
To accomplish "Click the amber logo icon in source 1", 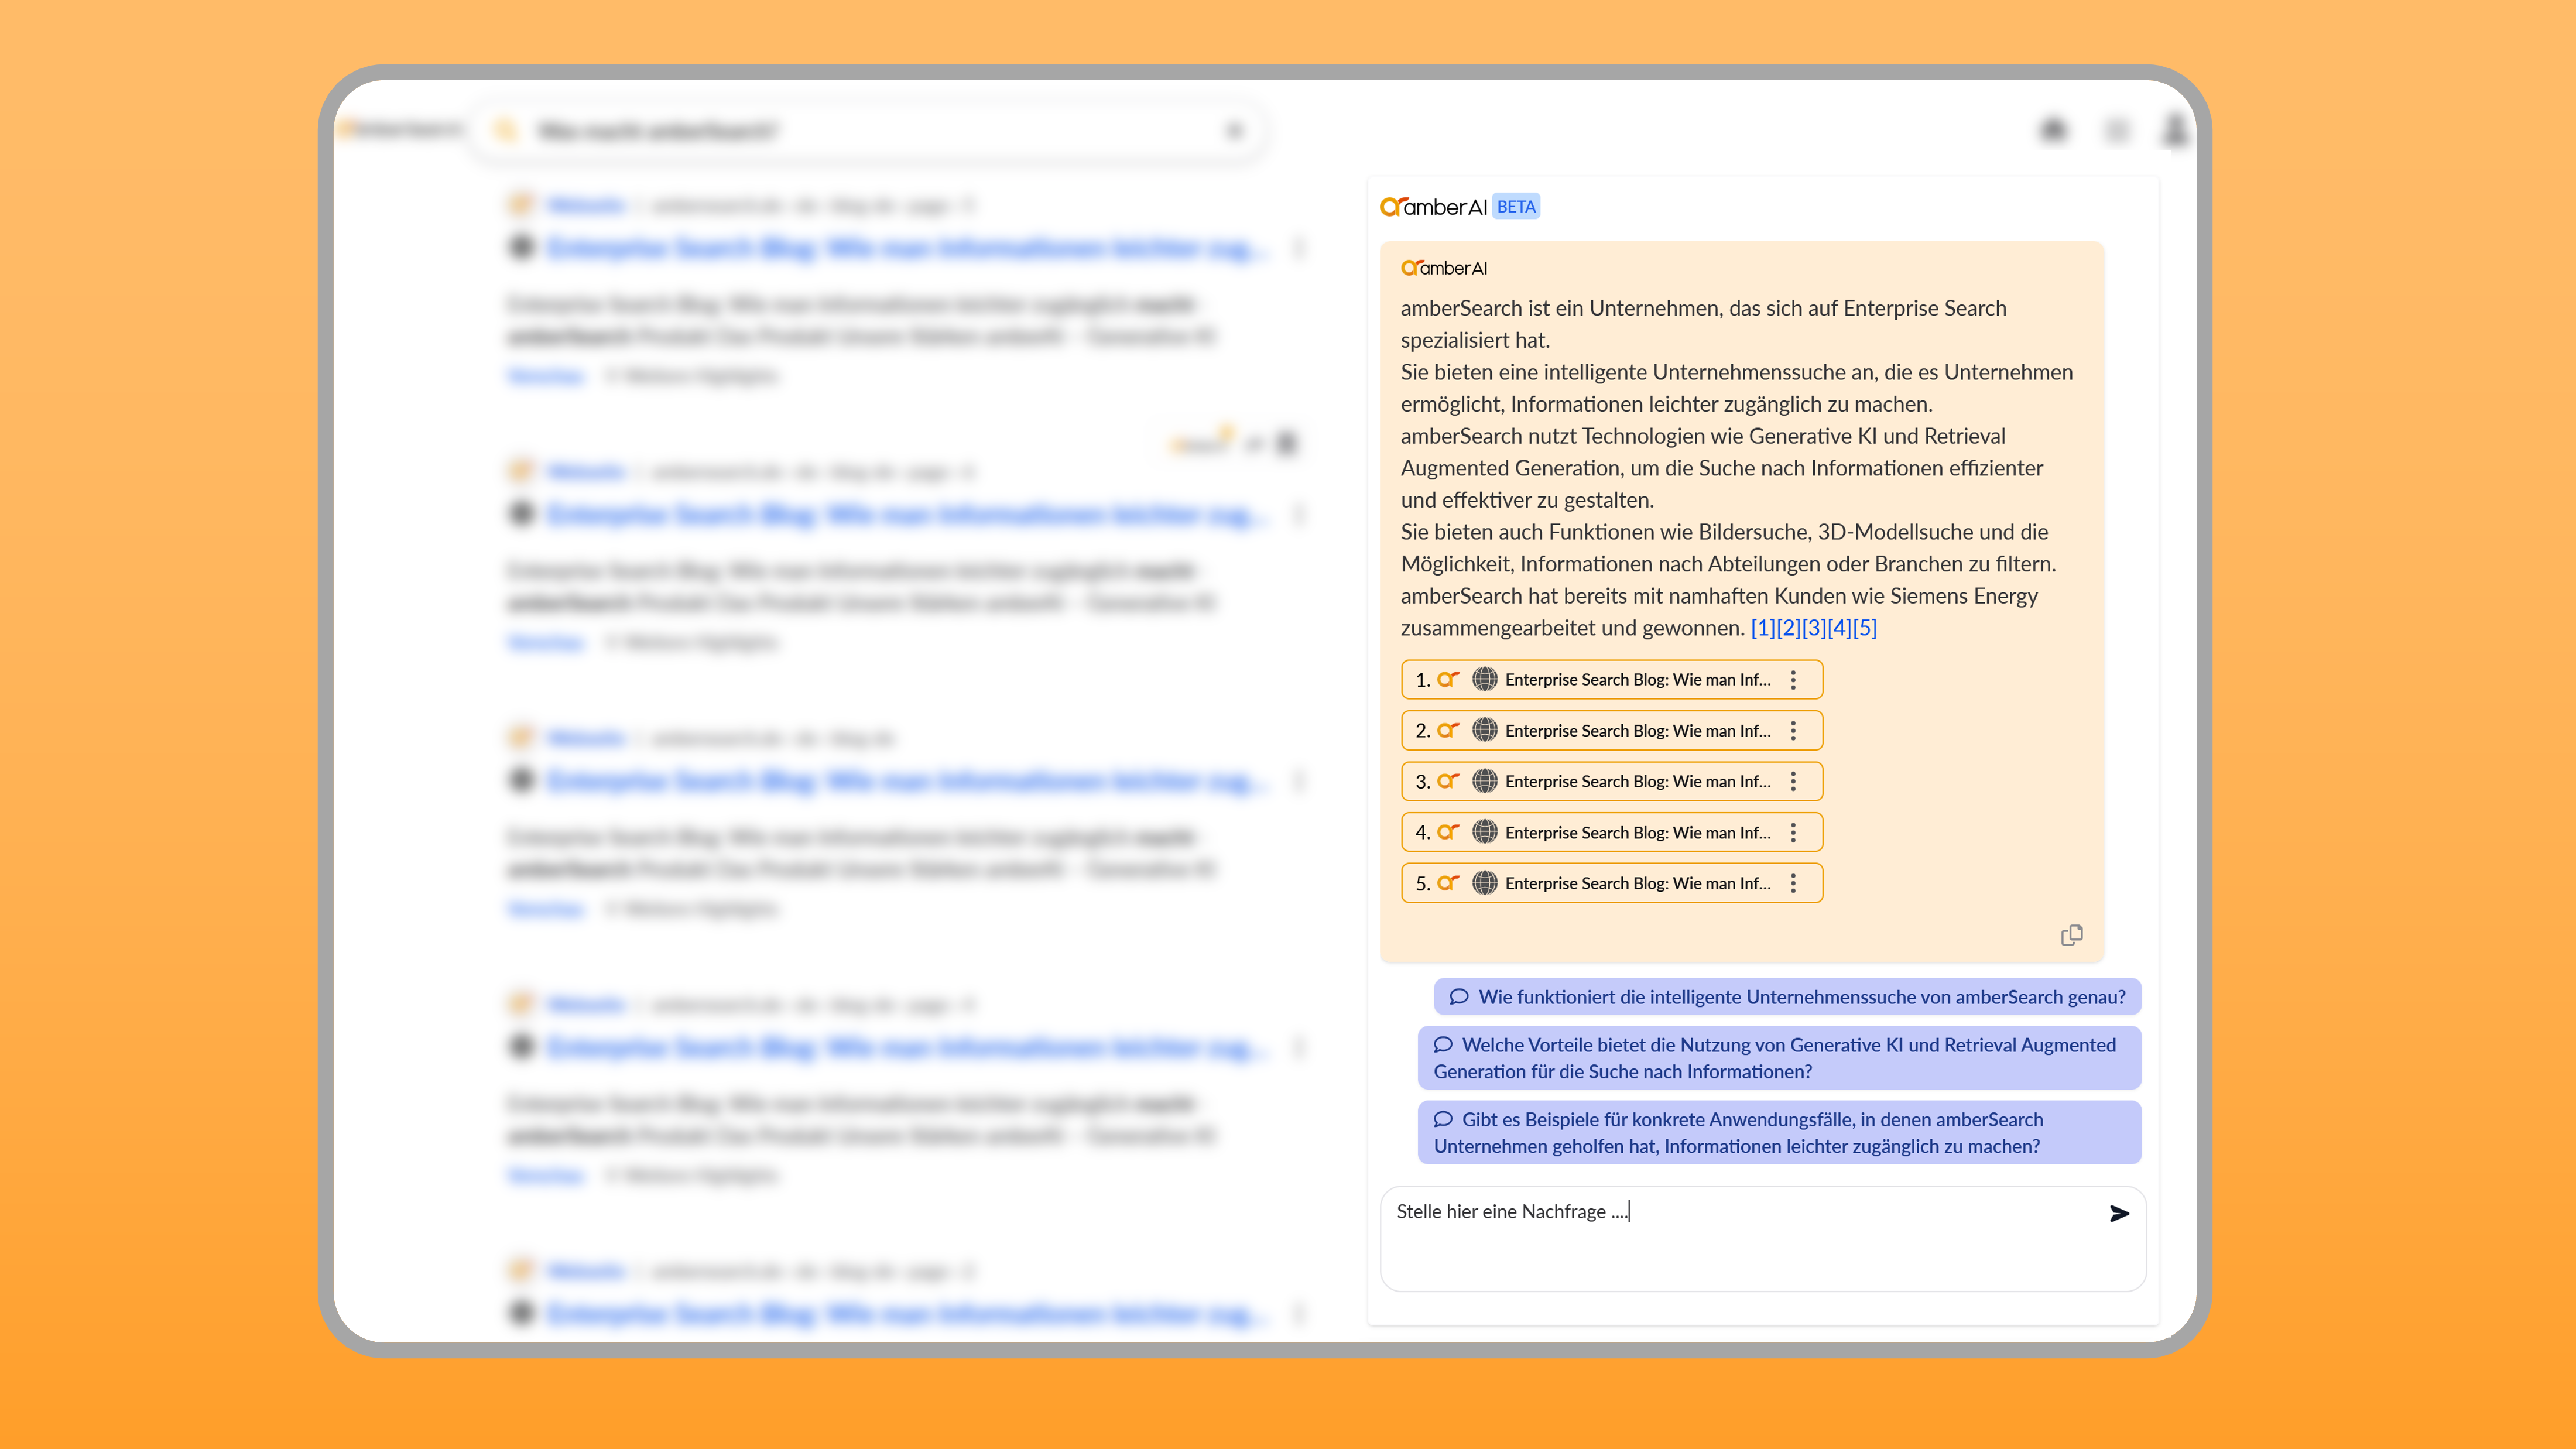I will coord(1448,679).
